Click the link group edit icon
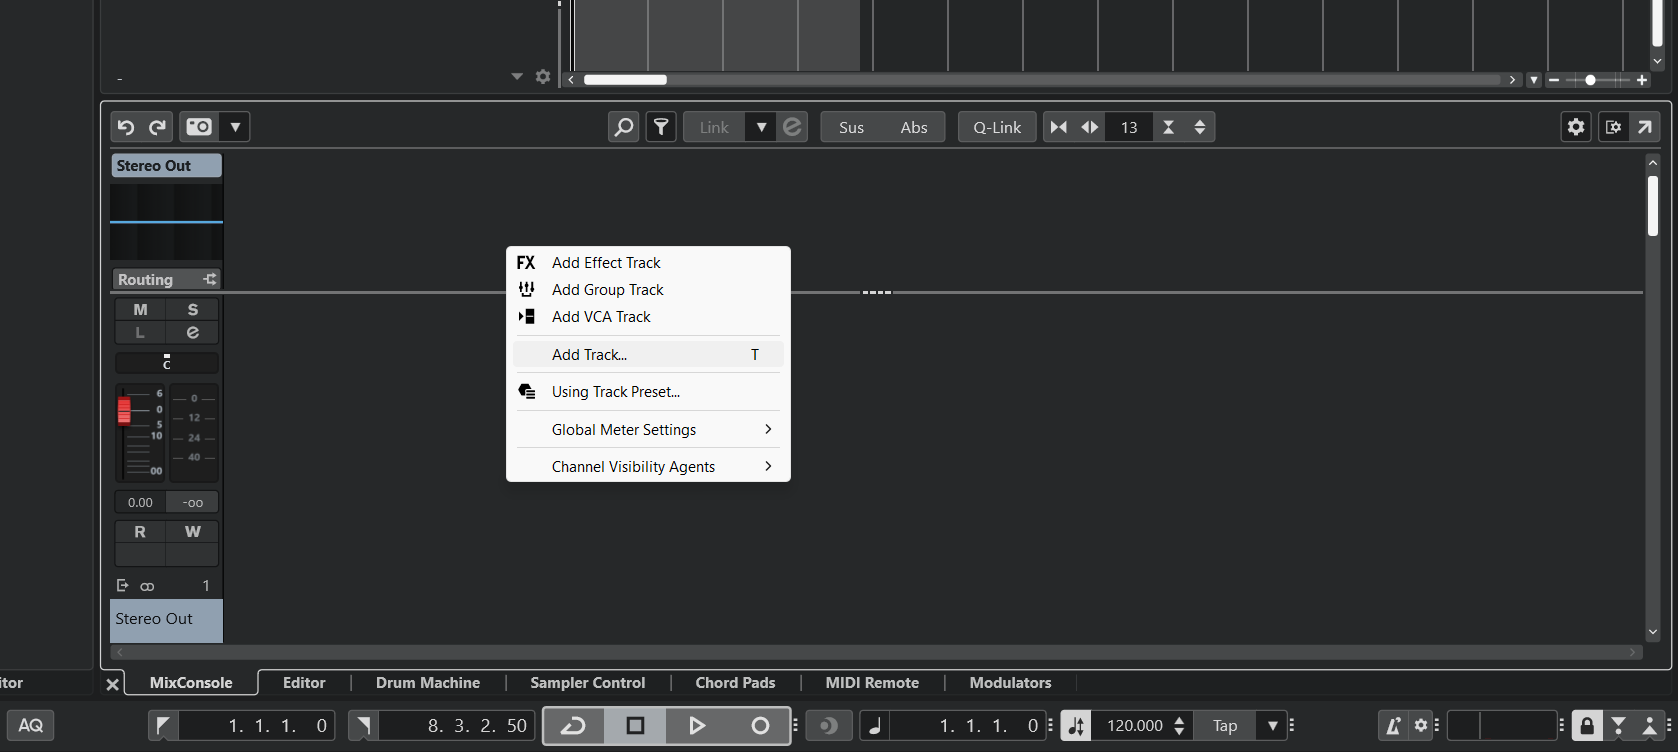This screenshot has height=752, width=1678. (x=792, y=127)
